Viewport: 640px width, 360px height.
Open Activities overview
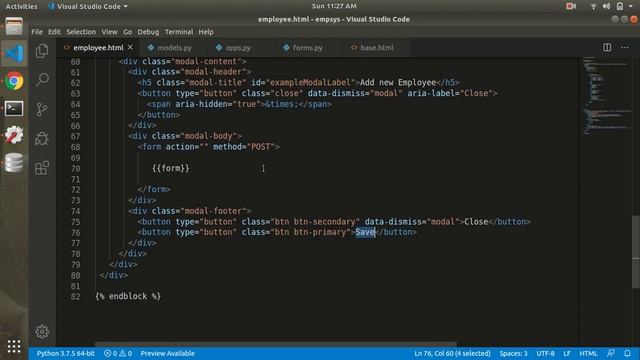click(21, 6)
